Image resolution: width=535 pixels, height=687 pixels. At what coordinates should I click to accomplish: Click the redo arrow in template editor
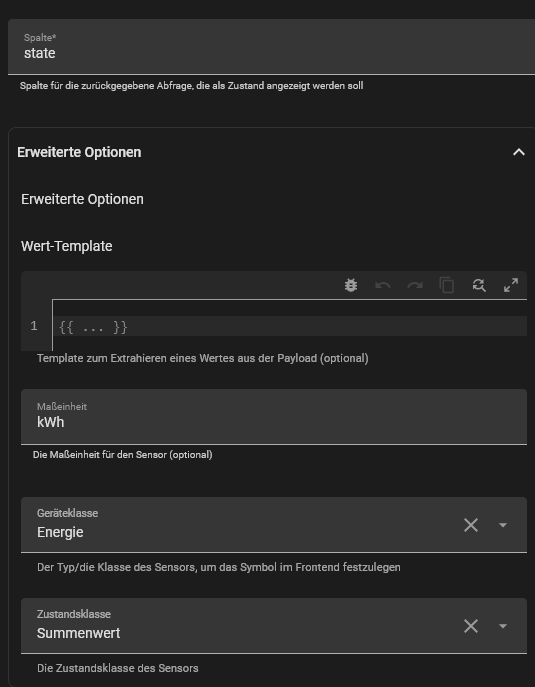click(x=415, y=286)
